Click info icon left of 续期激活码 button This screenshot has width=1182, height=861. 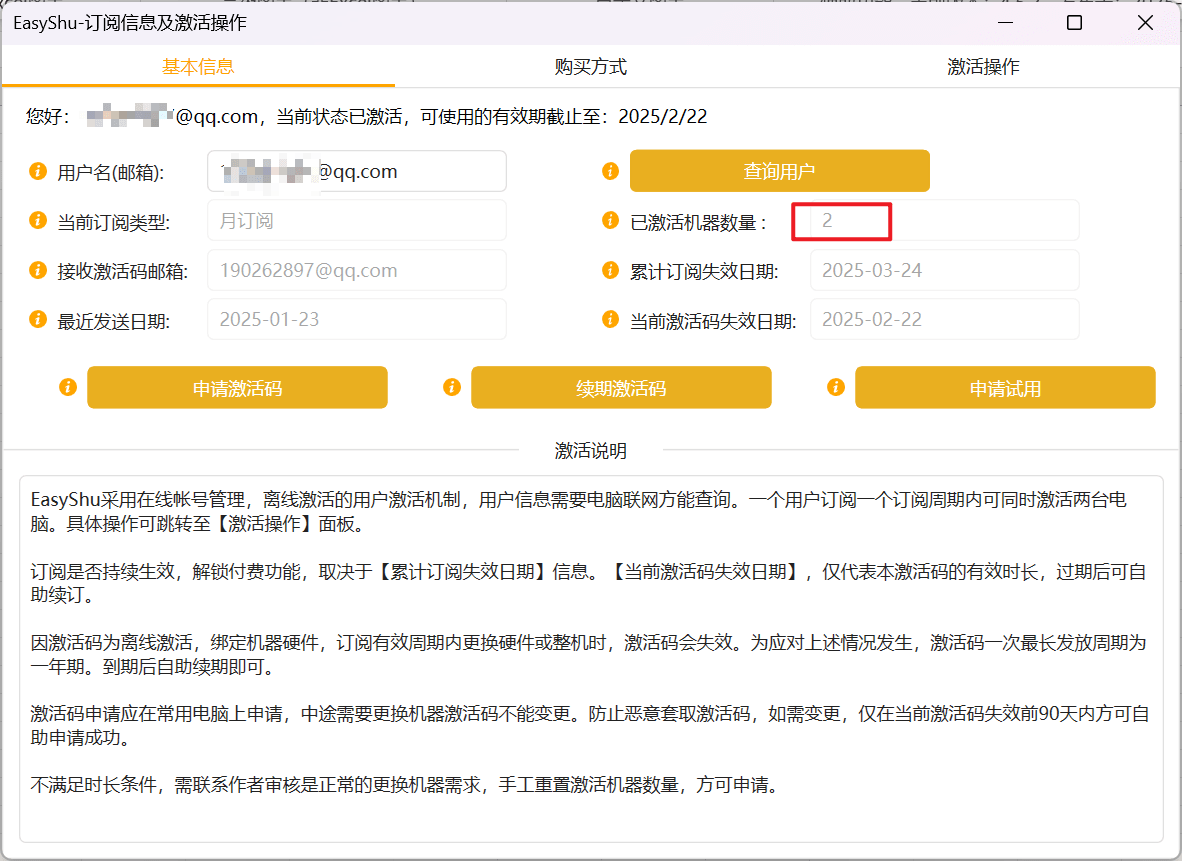click(x=452, y=388)
